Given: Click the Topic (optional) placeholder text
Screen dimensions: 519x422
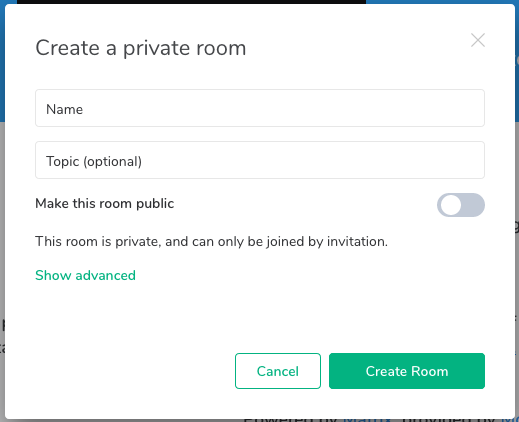Looking at the screenshot, I should click(x=94, y=161).
